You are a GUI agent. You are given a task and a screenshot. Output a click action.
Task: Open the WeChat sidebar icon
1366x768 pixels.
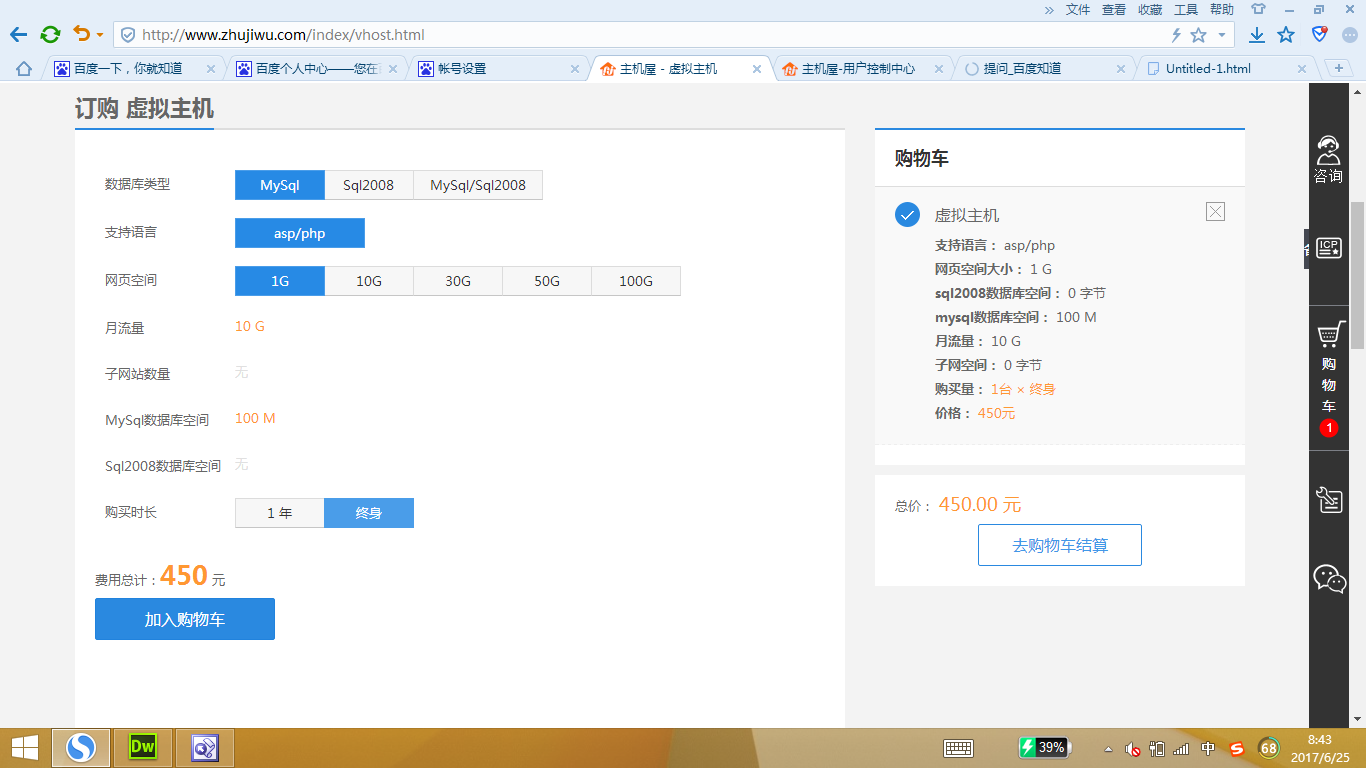click(1329, 578)
